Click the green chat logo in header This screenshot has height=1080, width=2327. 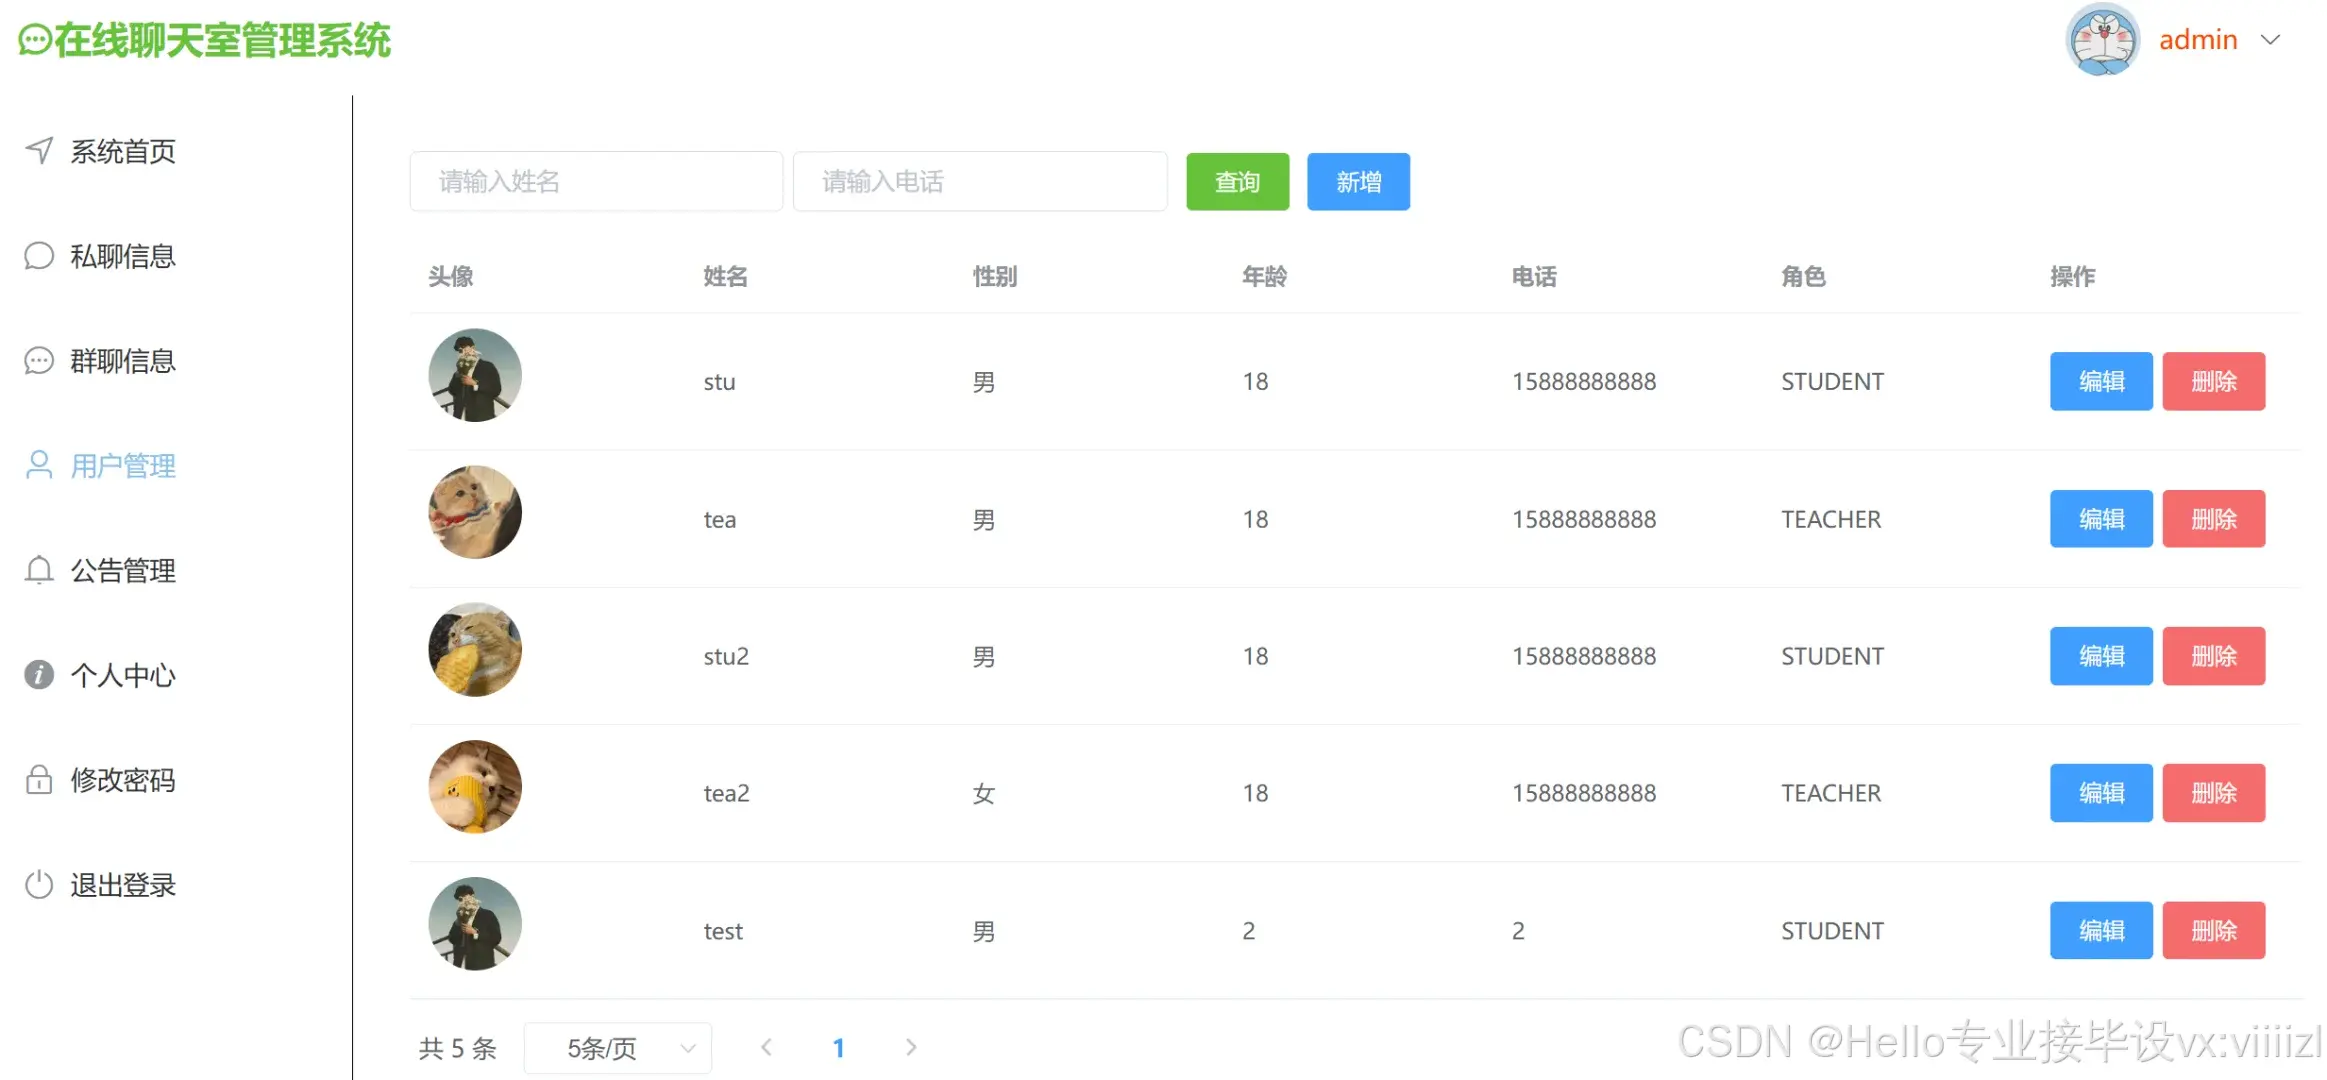(x=34, y=41)
